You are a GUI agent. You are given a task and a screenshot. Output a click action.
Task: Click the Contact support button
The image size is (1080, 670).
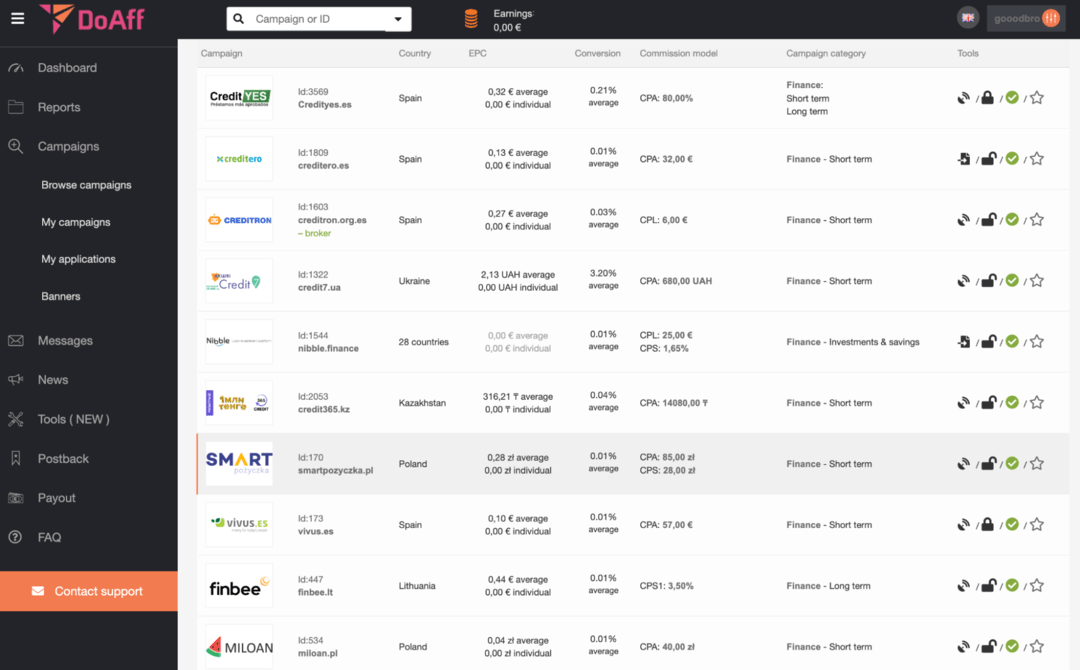click(89, 591)
